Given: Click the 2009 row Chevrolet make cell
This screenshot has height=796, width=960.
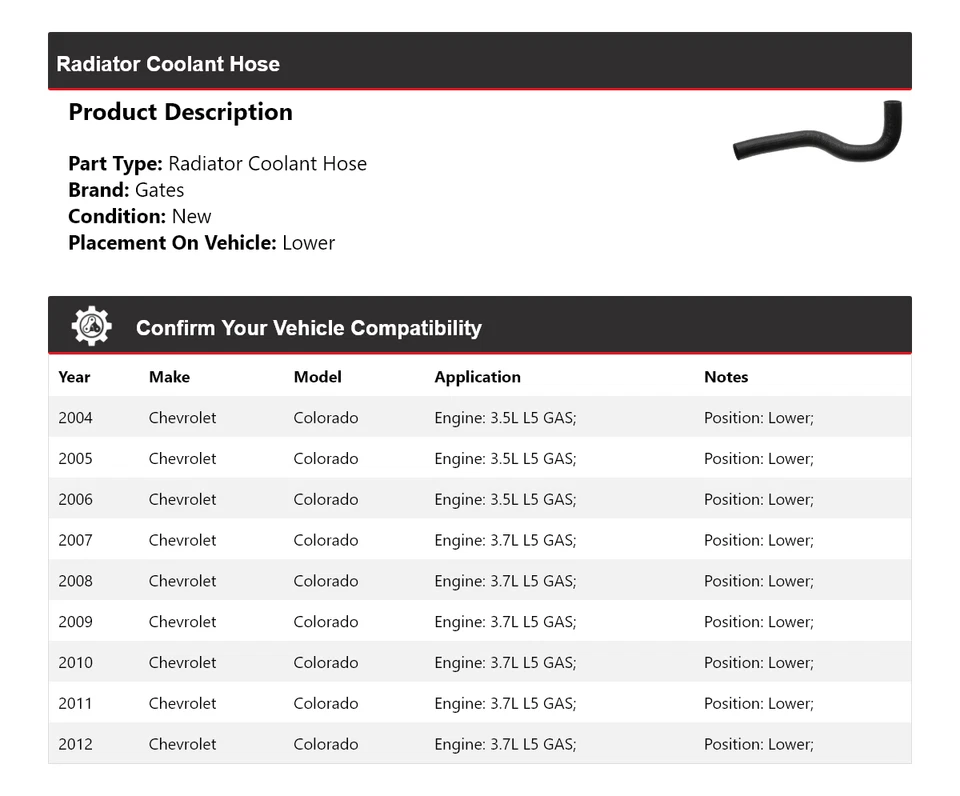Looking at the screenshot, I should (x=182, y=622).
